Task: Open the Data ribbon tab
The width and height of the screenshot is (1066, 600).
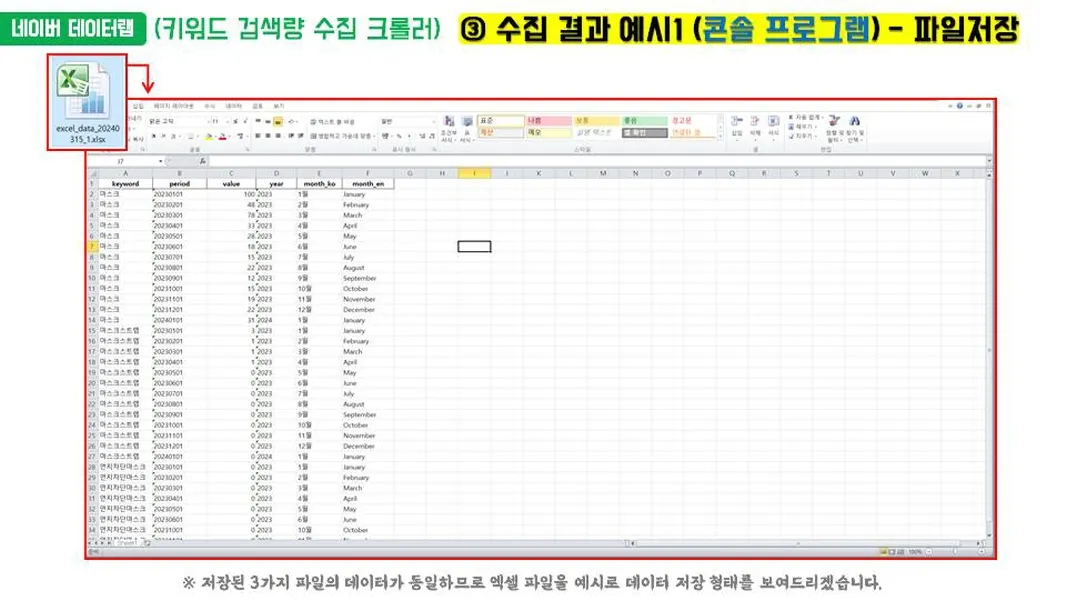Action: pos(233,106)
